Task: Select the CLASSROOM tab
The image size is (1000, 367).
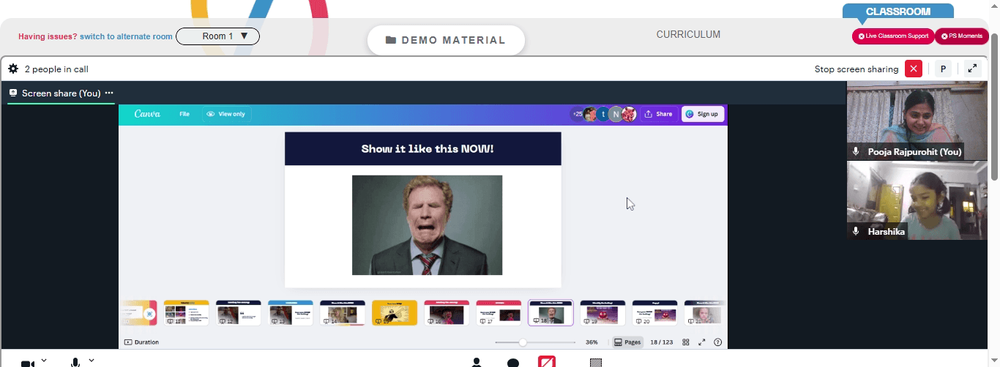Action: (x=898, y=11)
